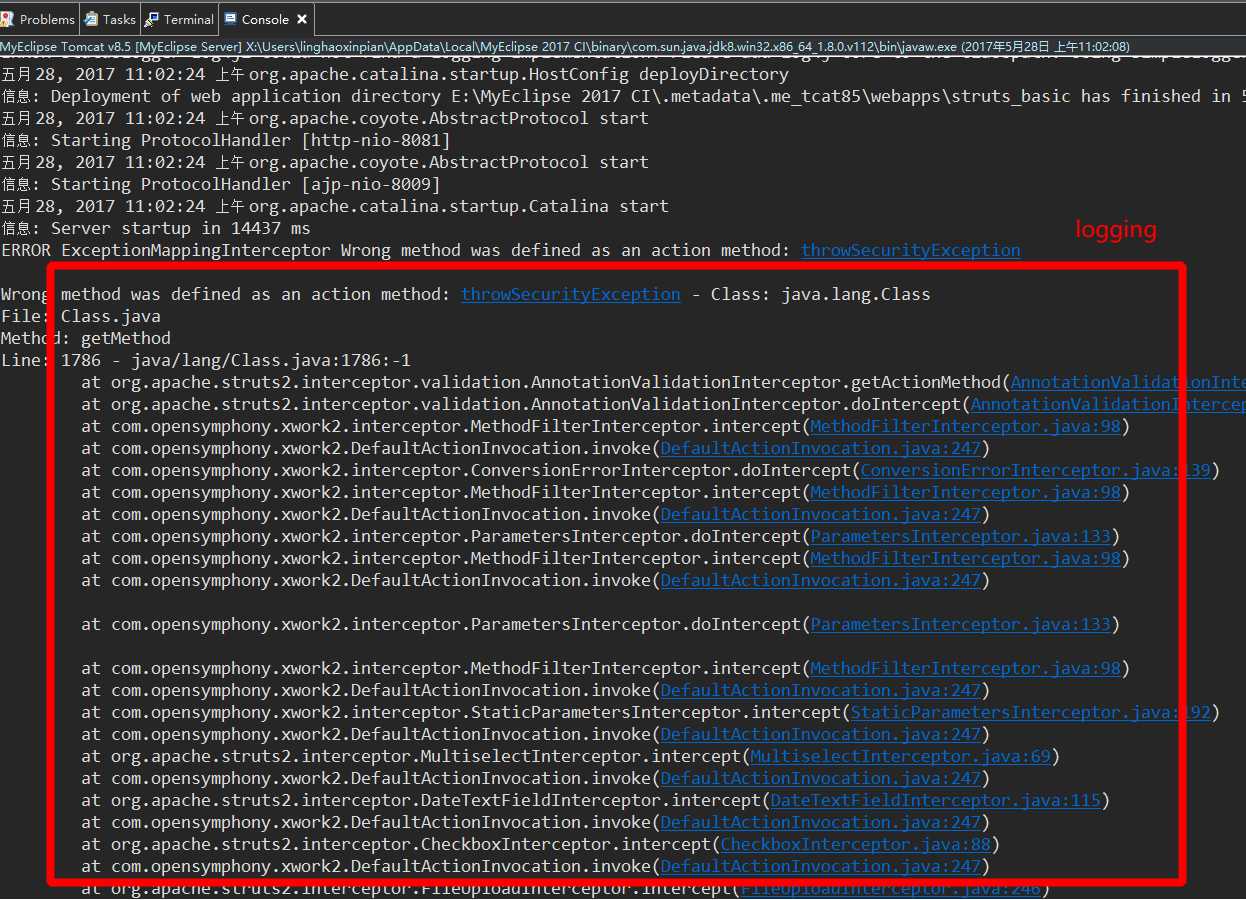Click the 'Server startup in 14437 ms' line
Viewport: 1246px width, 900px height.
click(x=155, y=228)
